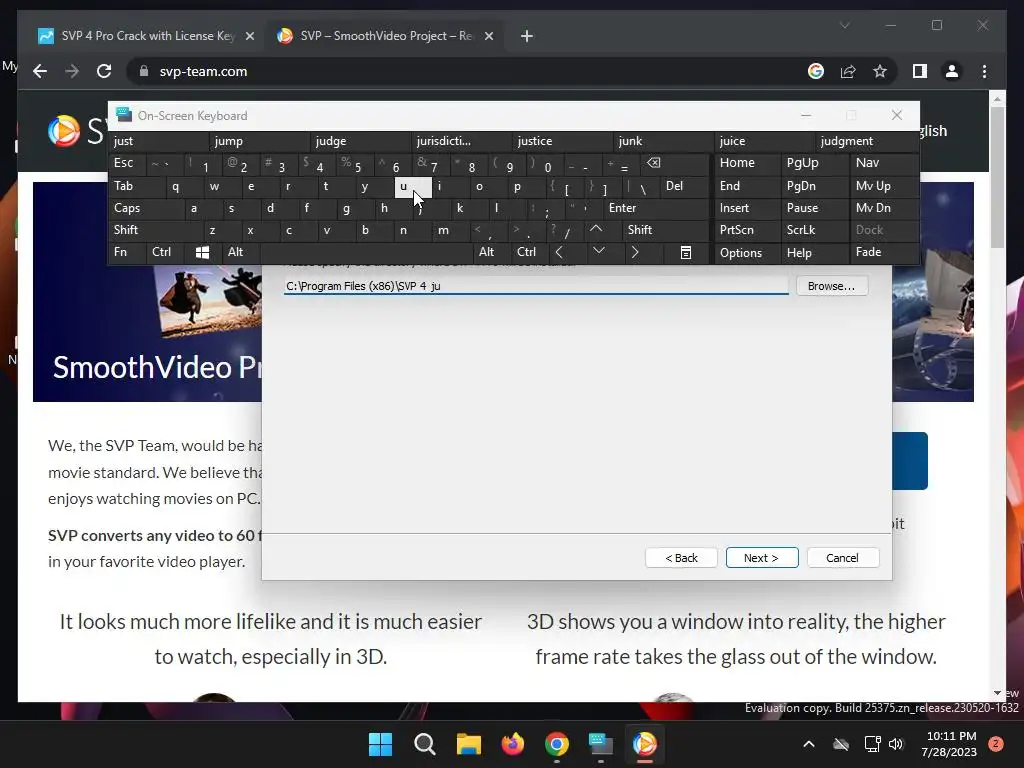Click Esc key on On-Screen Keyboard
The image size is (1024, 768).
click(x=127, y=163)
